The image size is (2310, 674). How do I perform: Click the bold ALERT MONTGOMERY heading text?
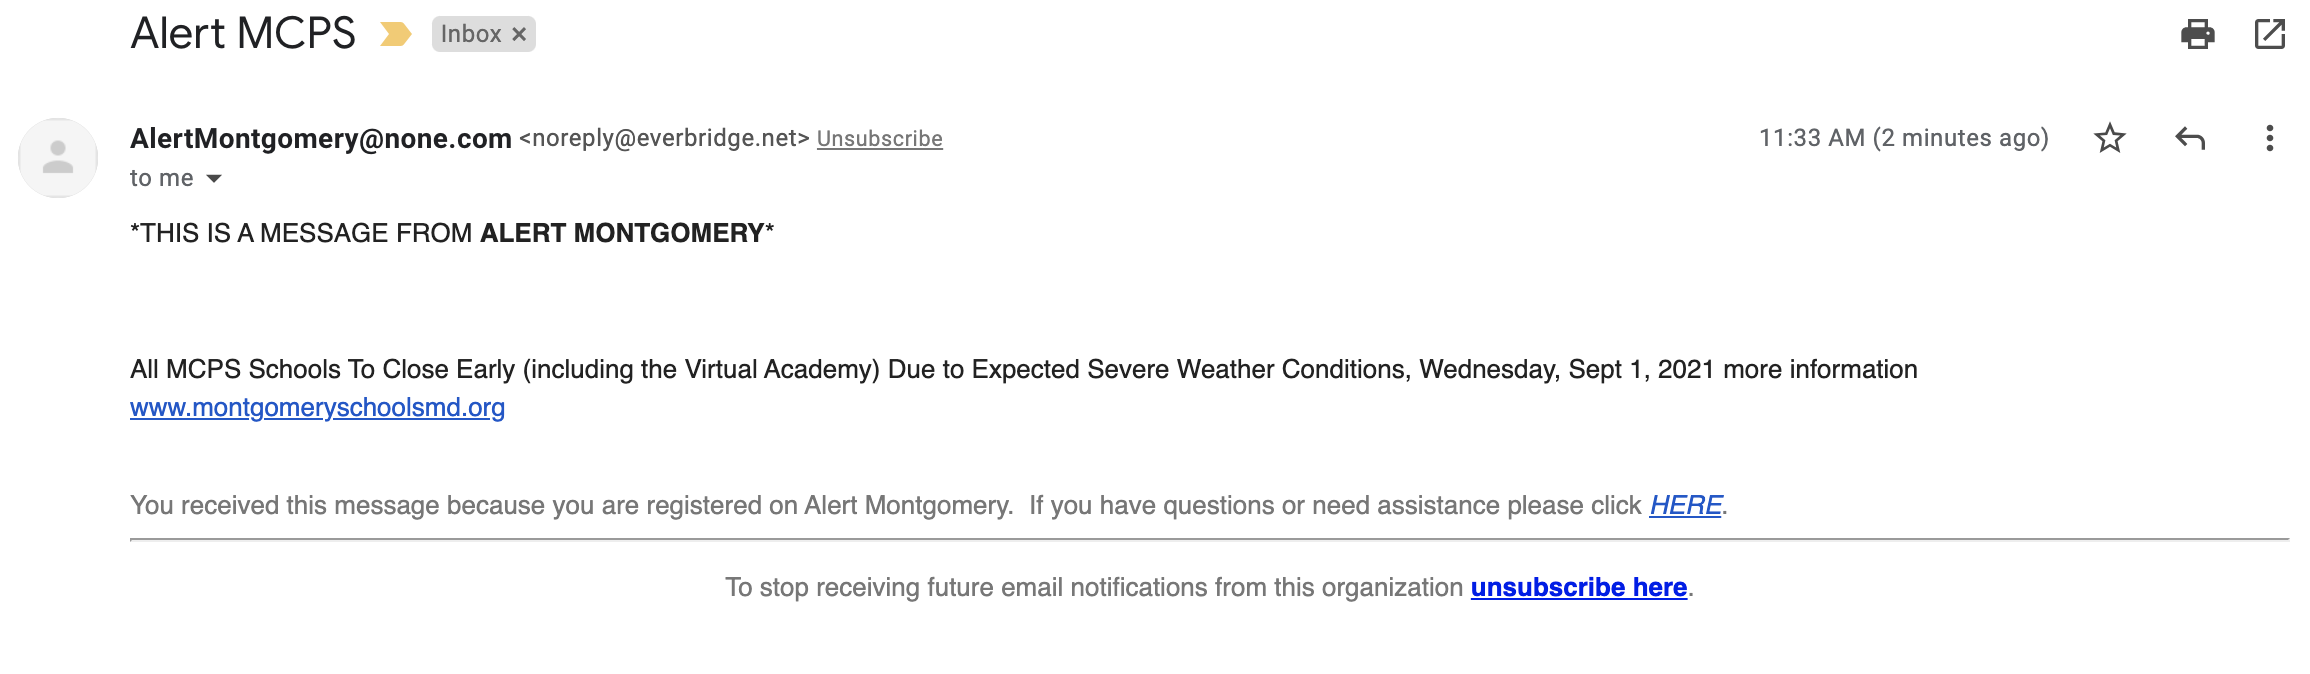coord(622,233)
